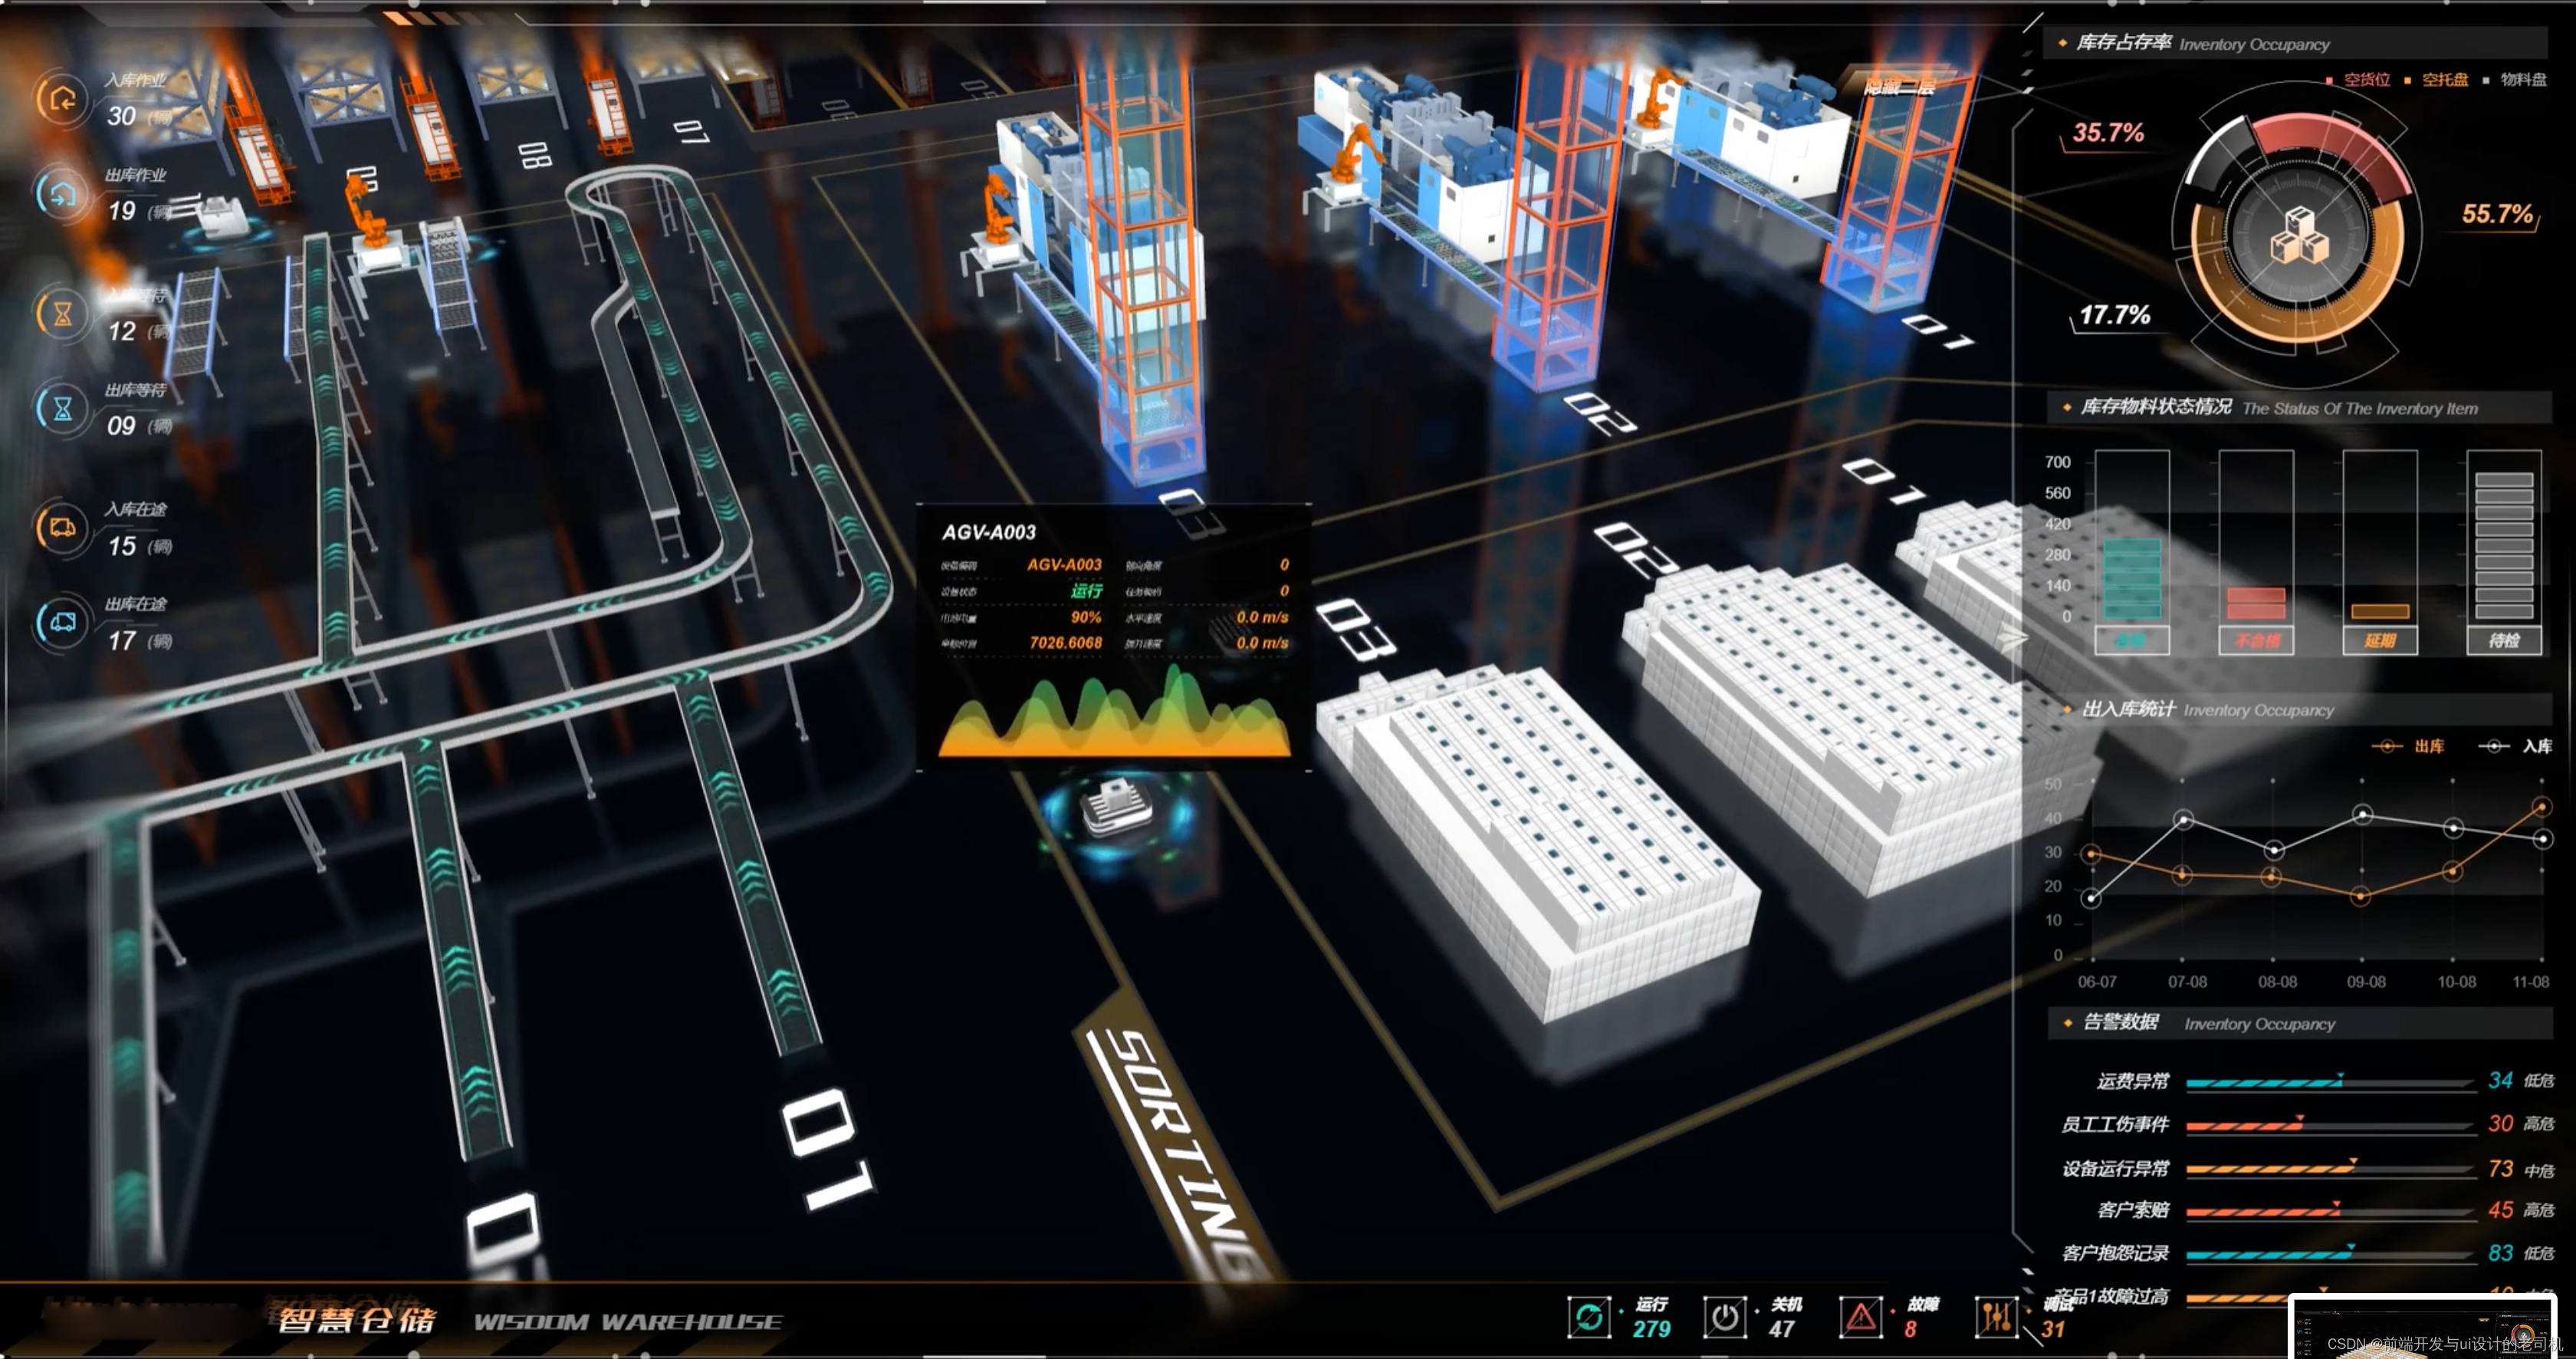Click the 延期 bar chart label
2576x1359 pixels.
coord(2379,641)
